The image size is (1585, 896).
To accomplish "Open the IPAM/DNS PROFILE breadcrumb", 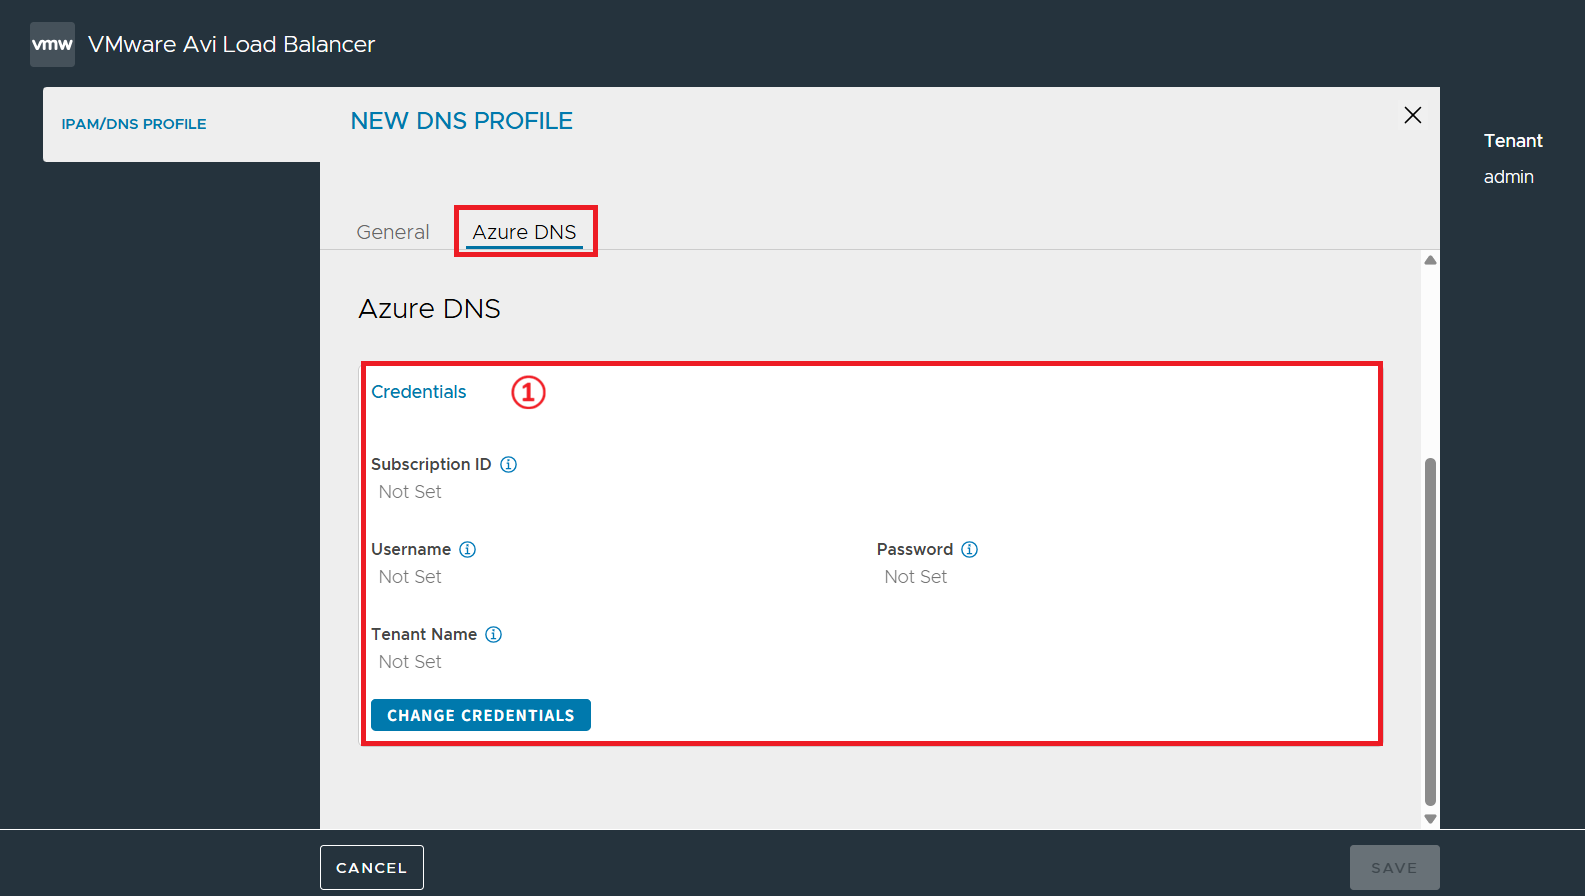I will pos(134,124).
